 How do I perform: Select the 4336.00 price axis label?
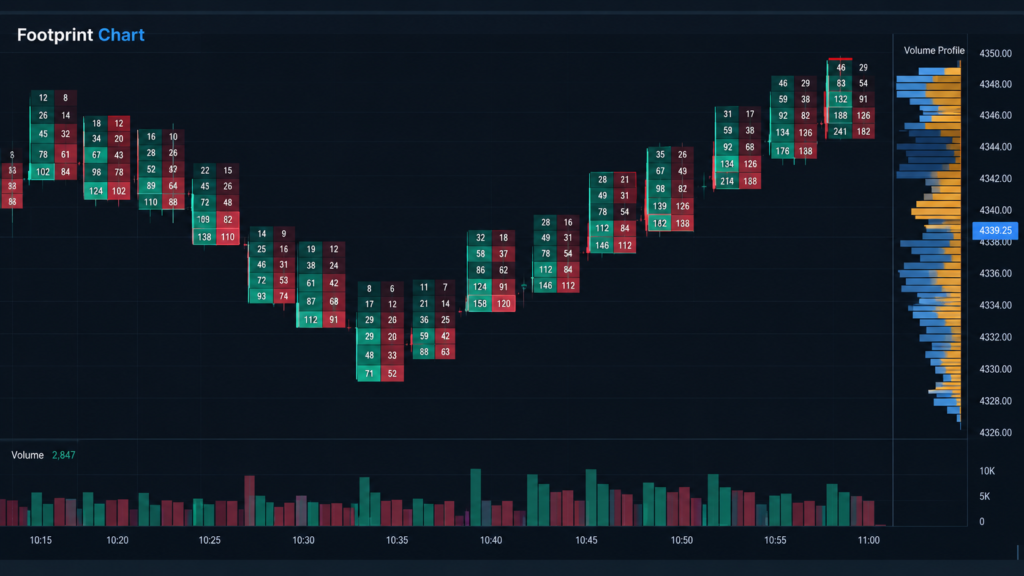[995, 274]
